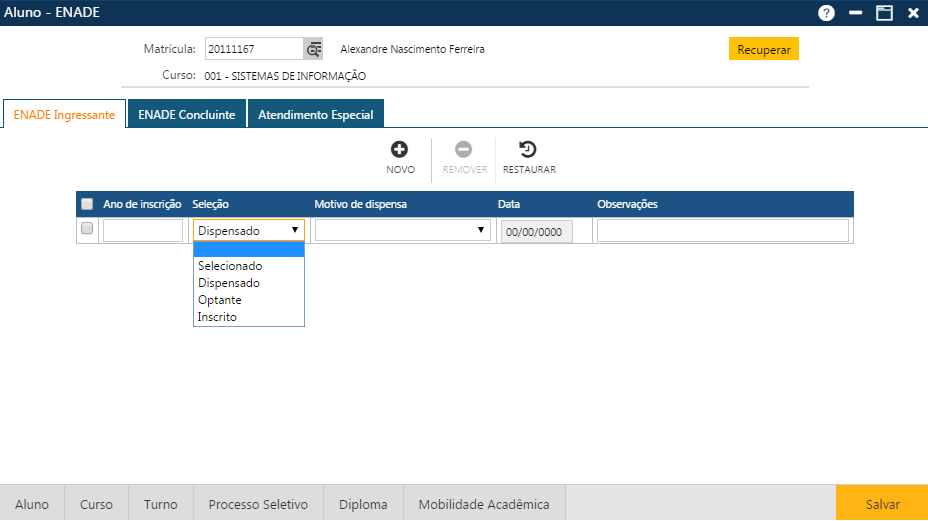The image size is (928, 521).
Task: Click the Matrícula search lookup icon
Action: coord(314,49)
